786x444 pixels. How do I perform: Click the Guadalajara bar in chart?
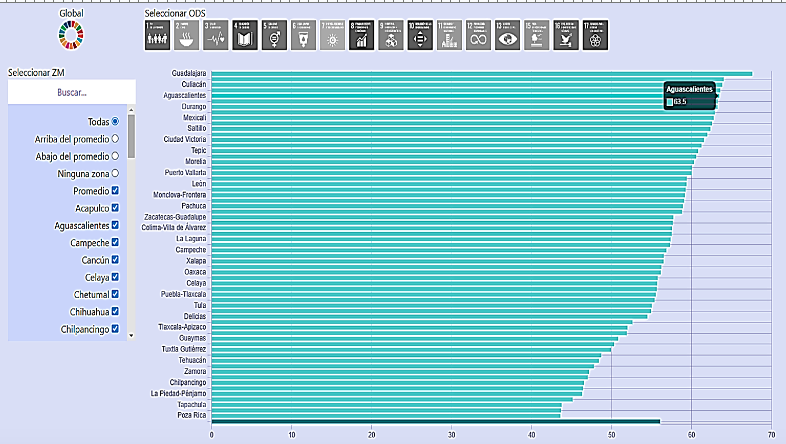pos(480,73)
